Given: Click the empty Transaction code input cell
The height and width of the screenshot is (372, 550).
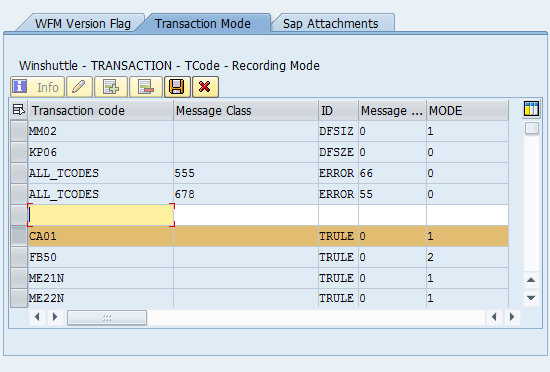Looking at the screenshot, I should [101, 215].
